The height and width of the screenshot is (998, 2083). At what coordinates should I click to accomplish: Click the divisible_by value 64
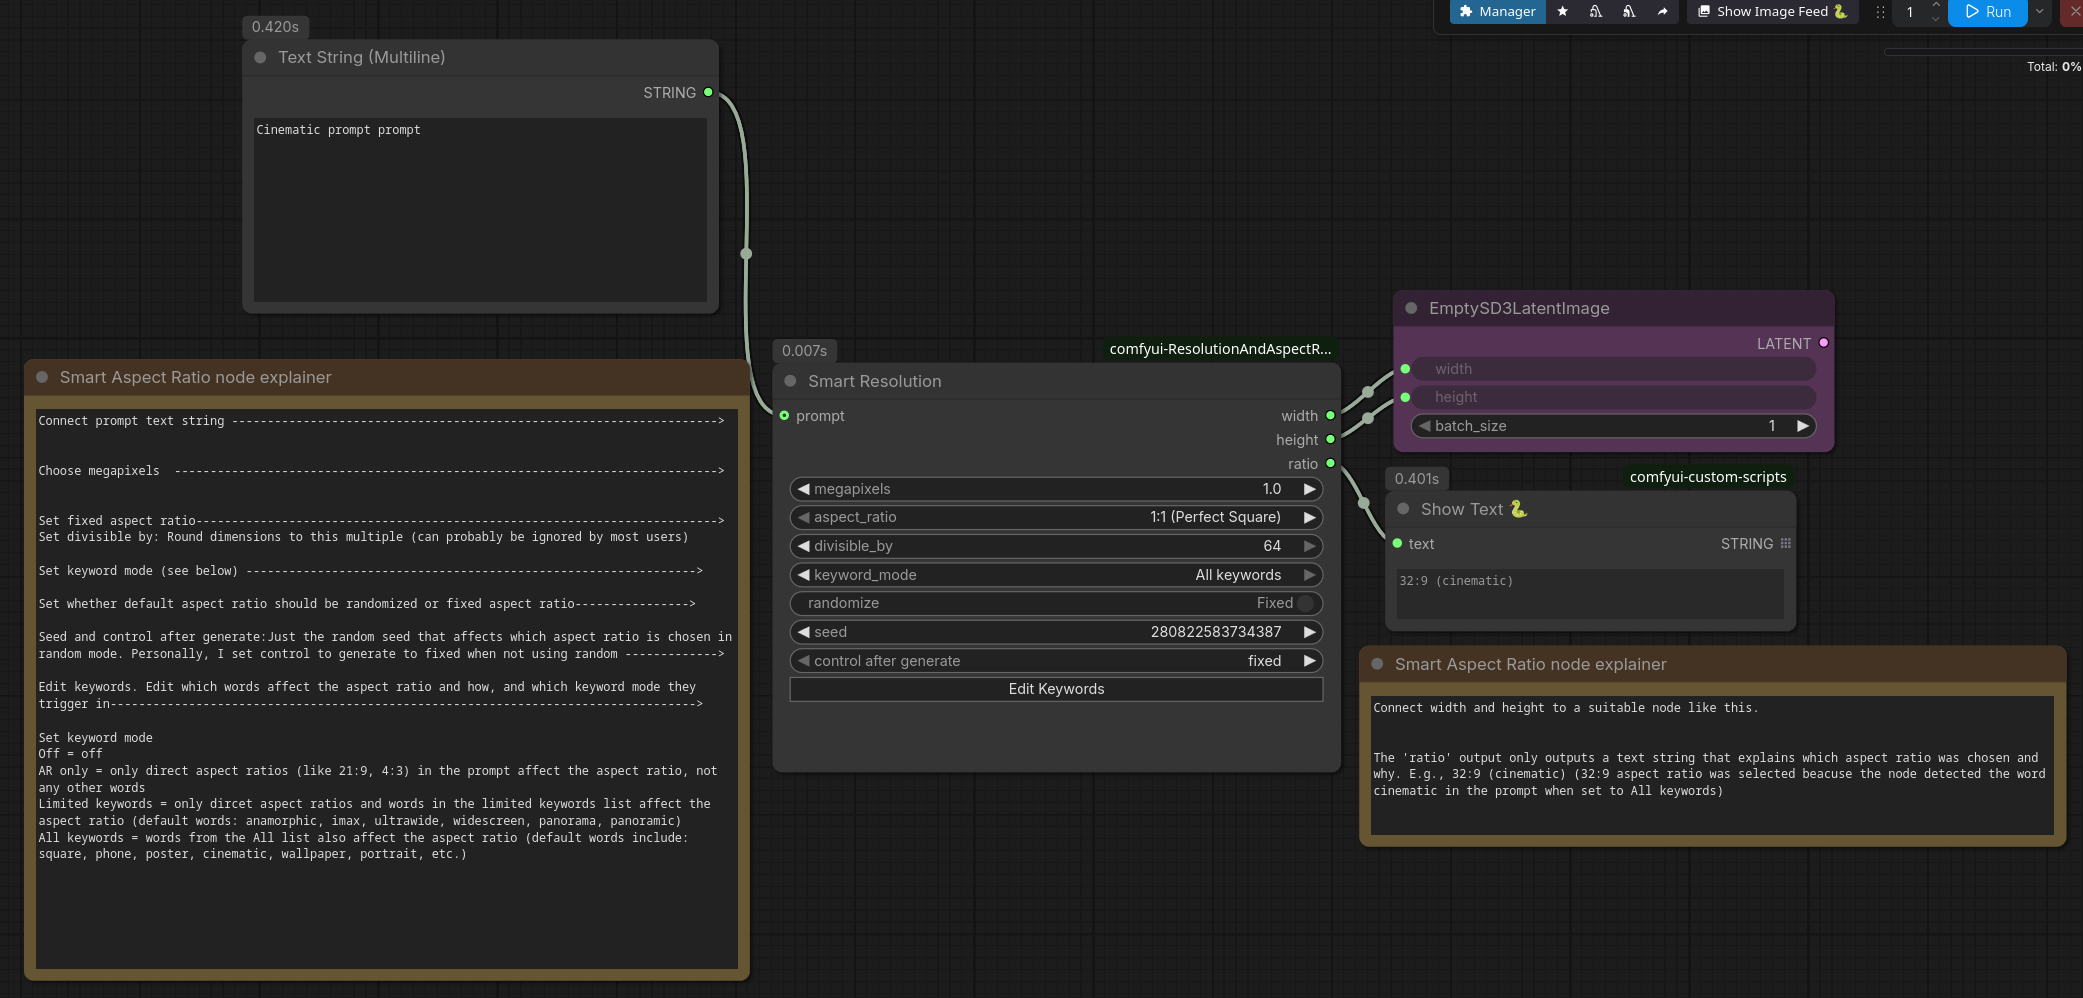point(1272,546)
